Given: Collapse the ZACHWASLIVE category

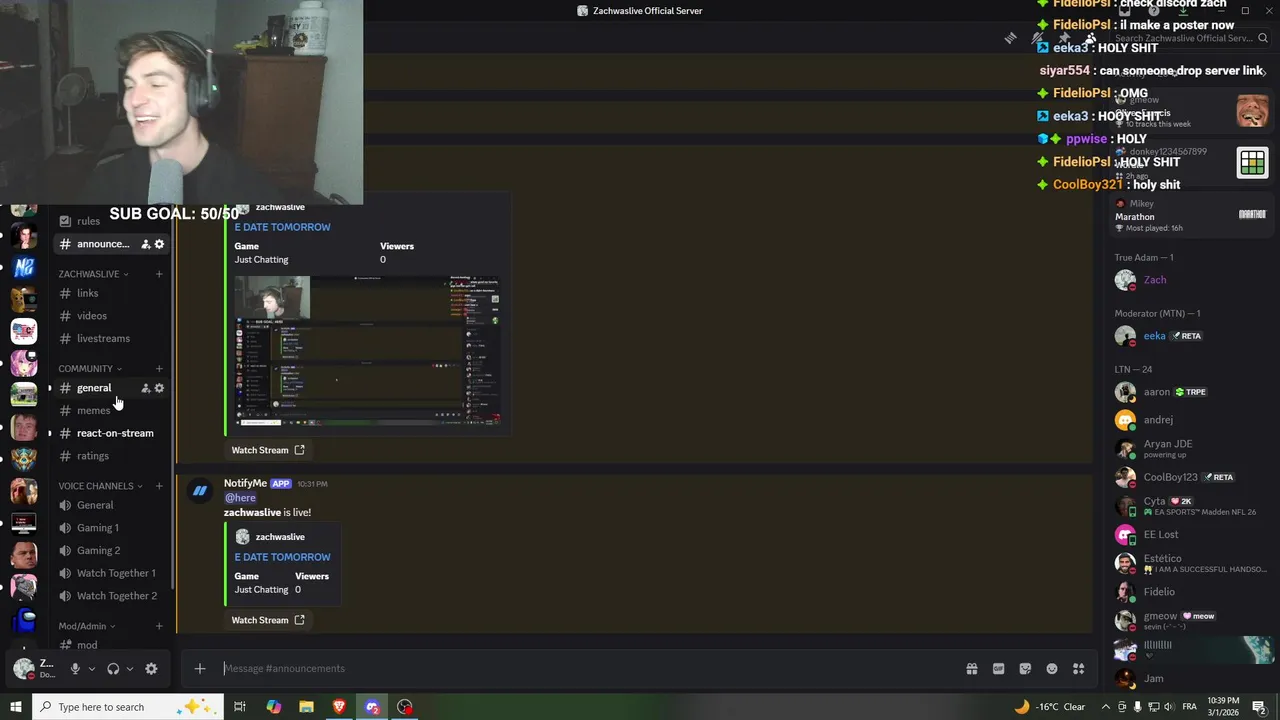Looking at the screenshot, I should pyautogui.click(x=89, y=274).
